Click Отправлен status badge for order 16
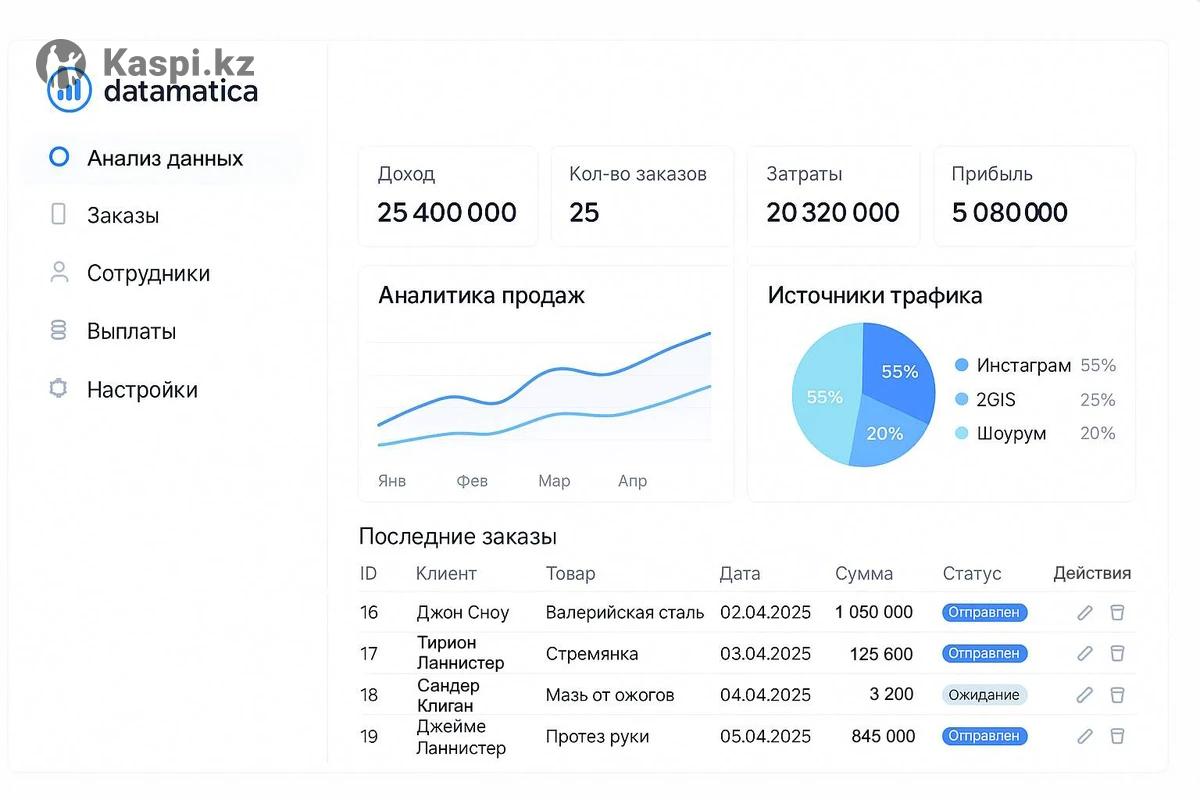The width and height of the screenshot is (1200, 800). 985,613
